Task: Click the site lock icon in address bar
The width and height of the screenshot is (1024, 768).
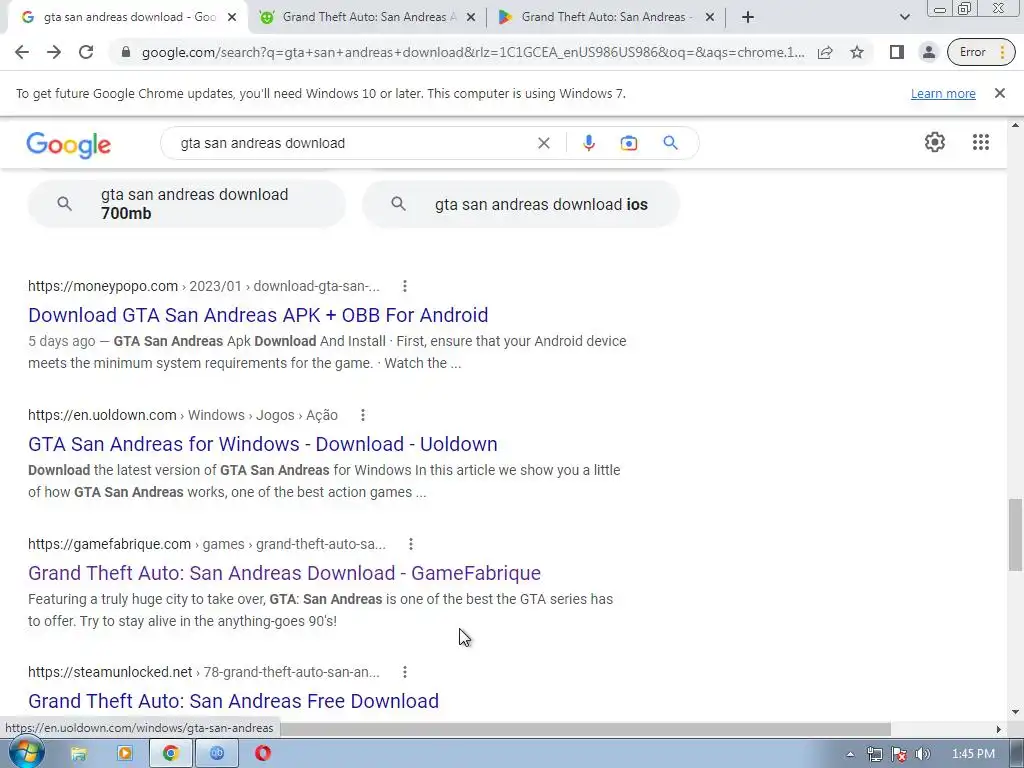Action: click(x=126, y=52)
